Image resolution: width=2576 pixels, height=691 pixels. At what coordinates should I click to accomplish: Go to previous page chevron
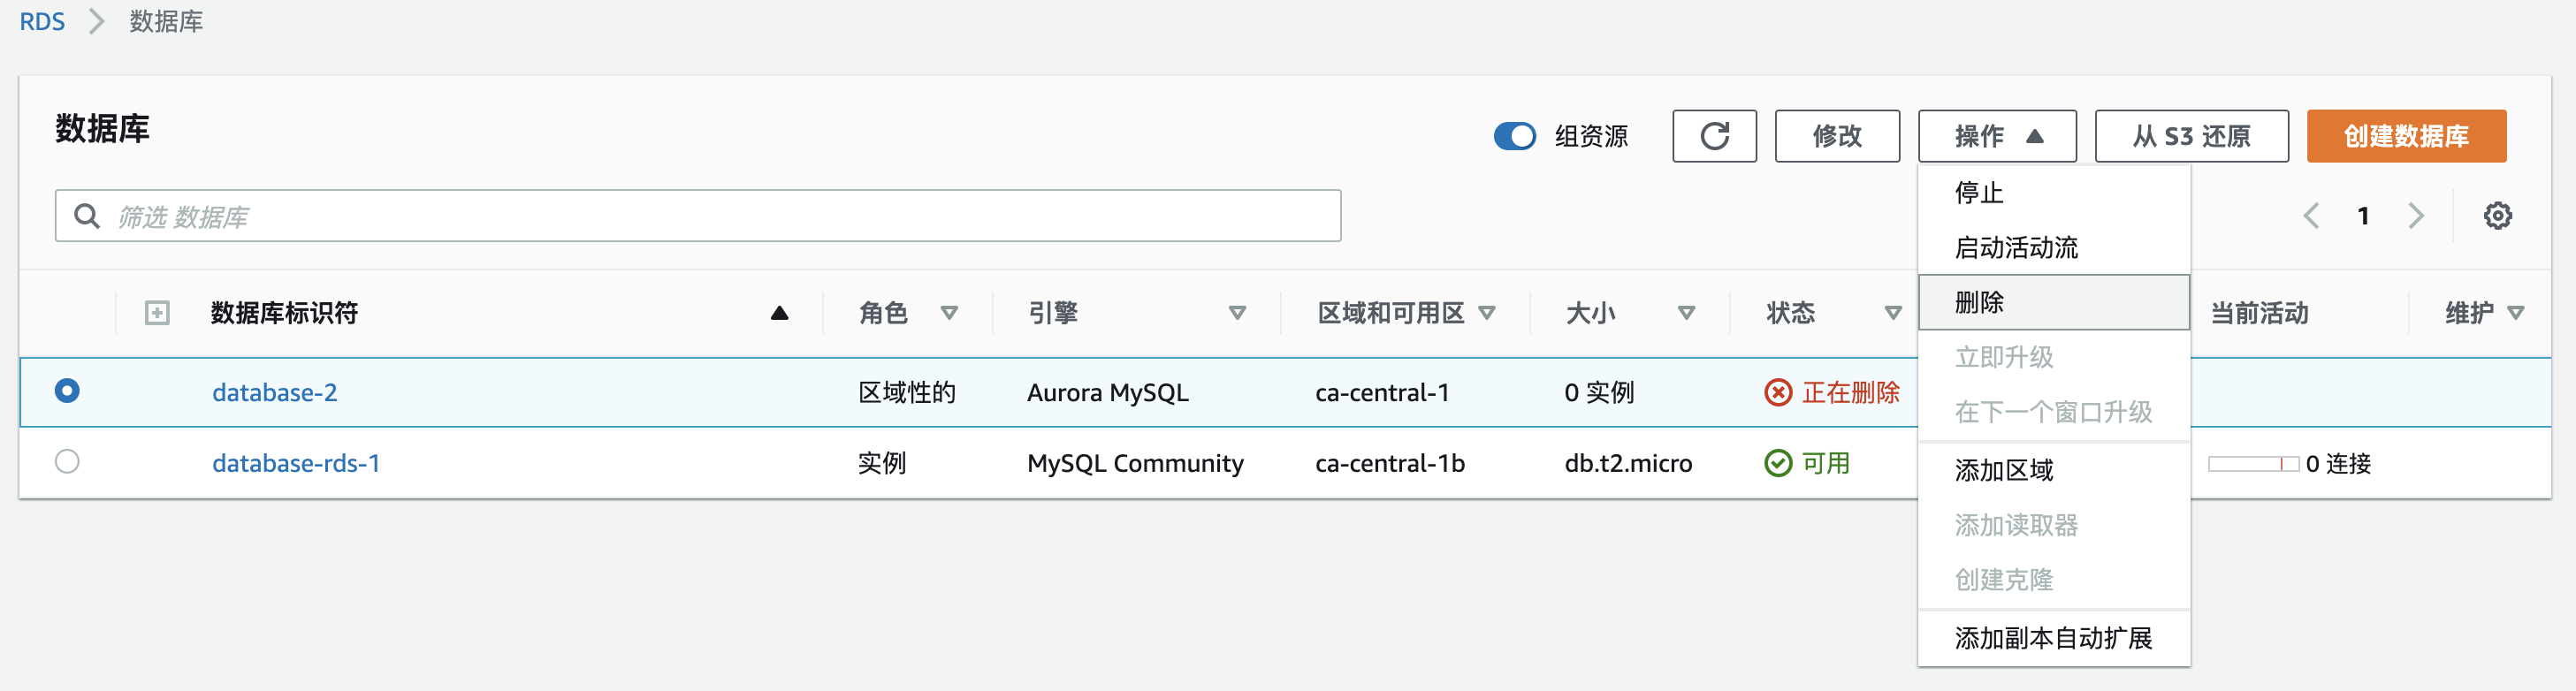(2311, 216)
